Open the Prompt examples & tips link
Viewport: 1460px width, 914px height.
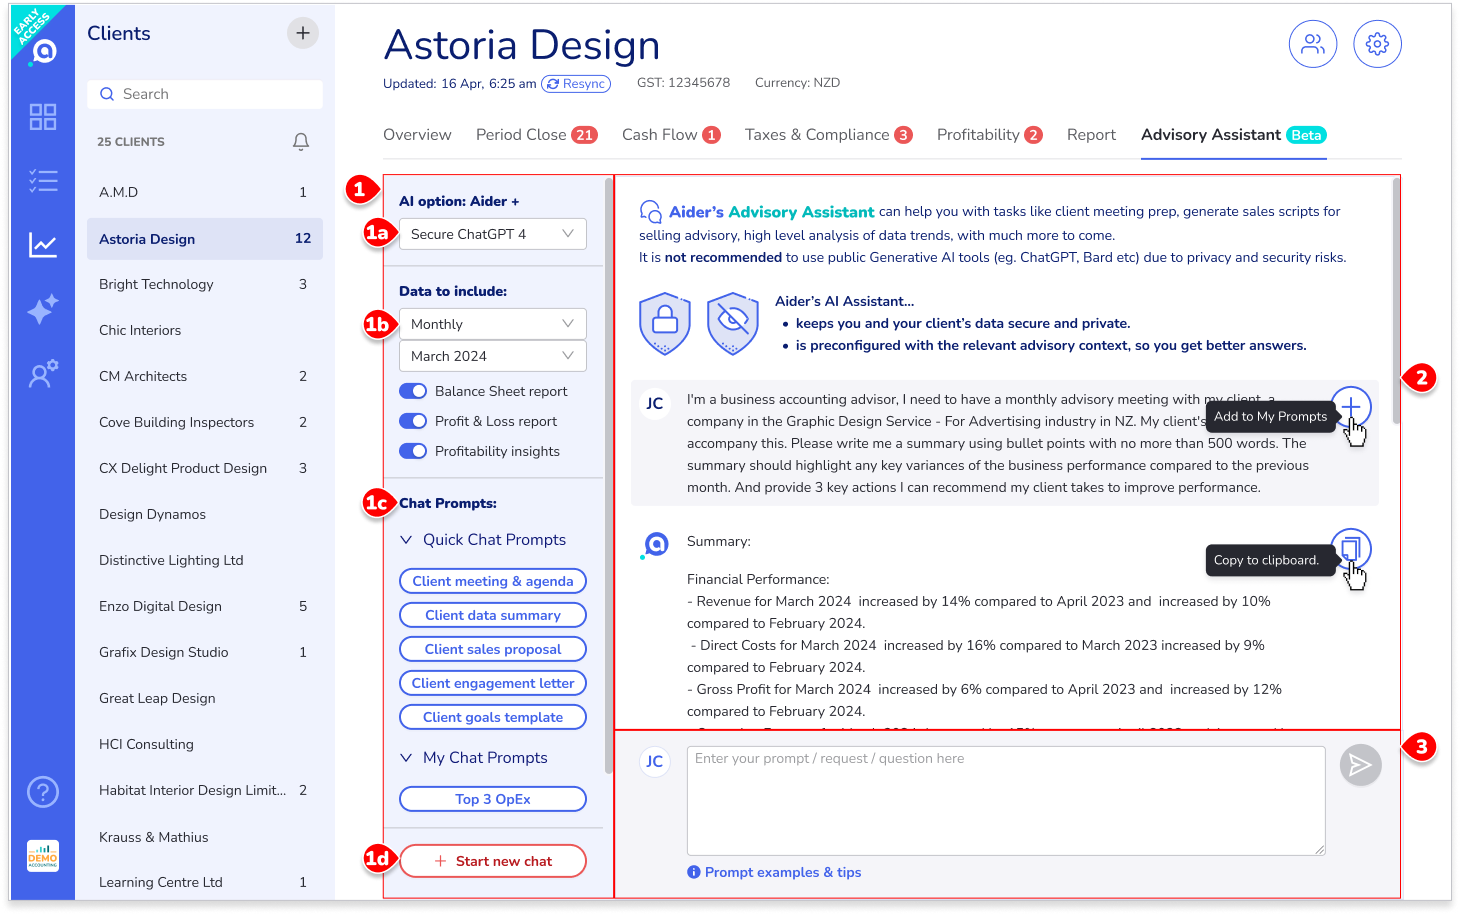(x=782, y=872)
